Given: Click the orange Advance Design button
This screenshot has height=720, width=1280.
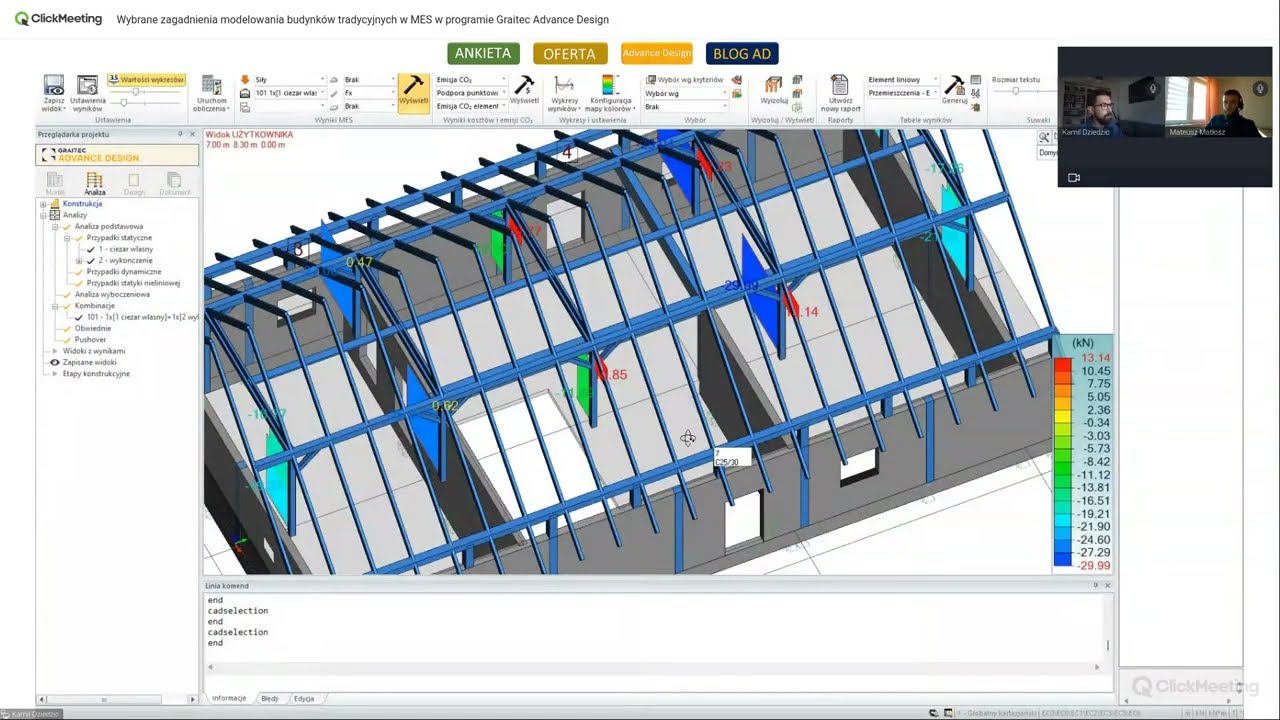Looking at the screenshot, I should tap(656, 53).
